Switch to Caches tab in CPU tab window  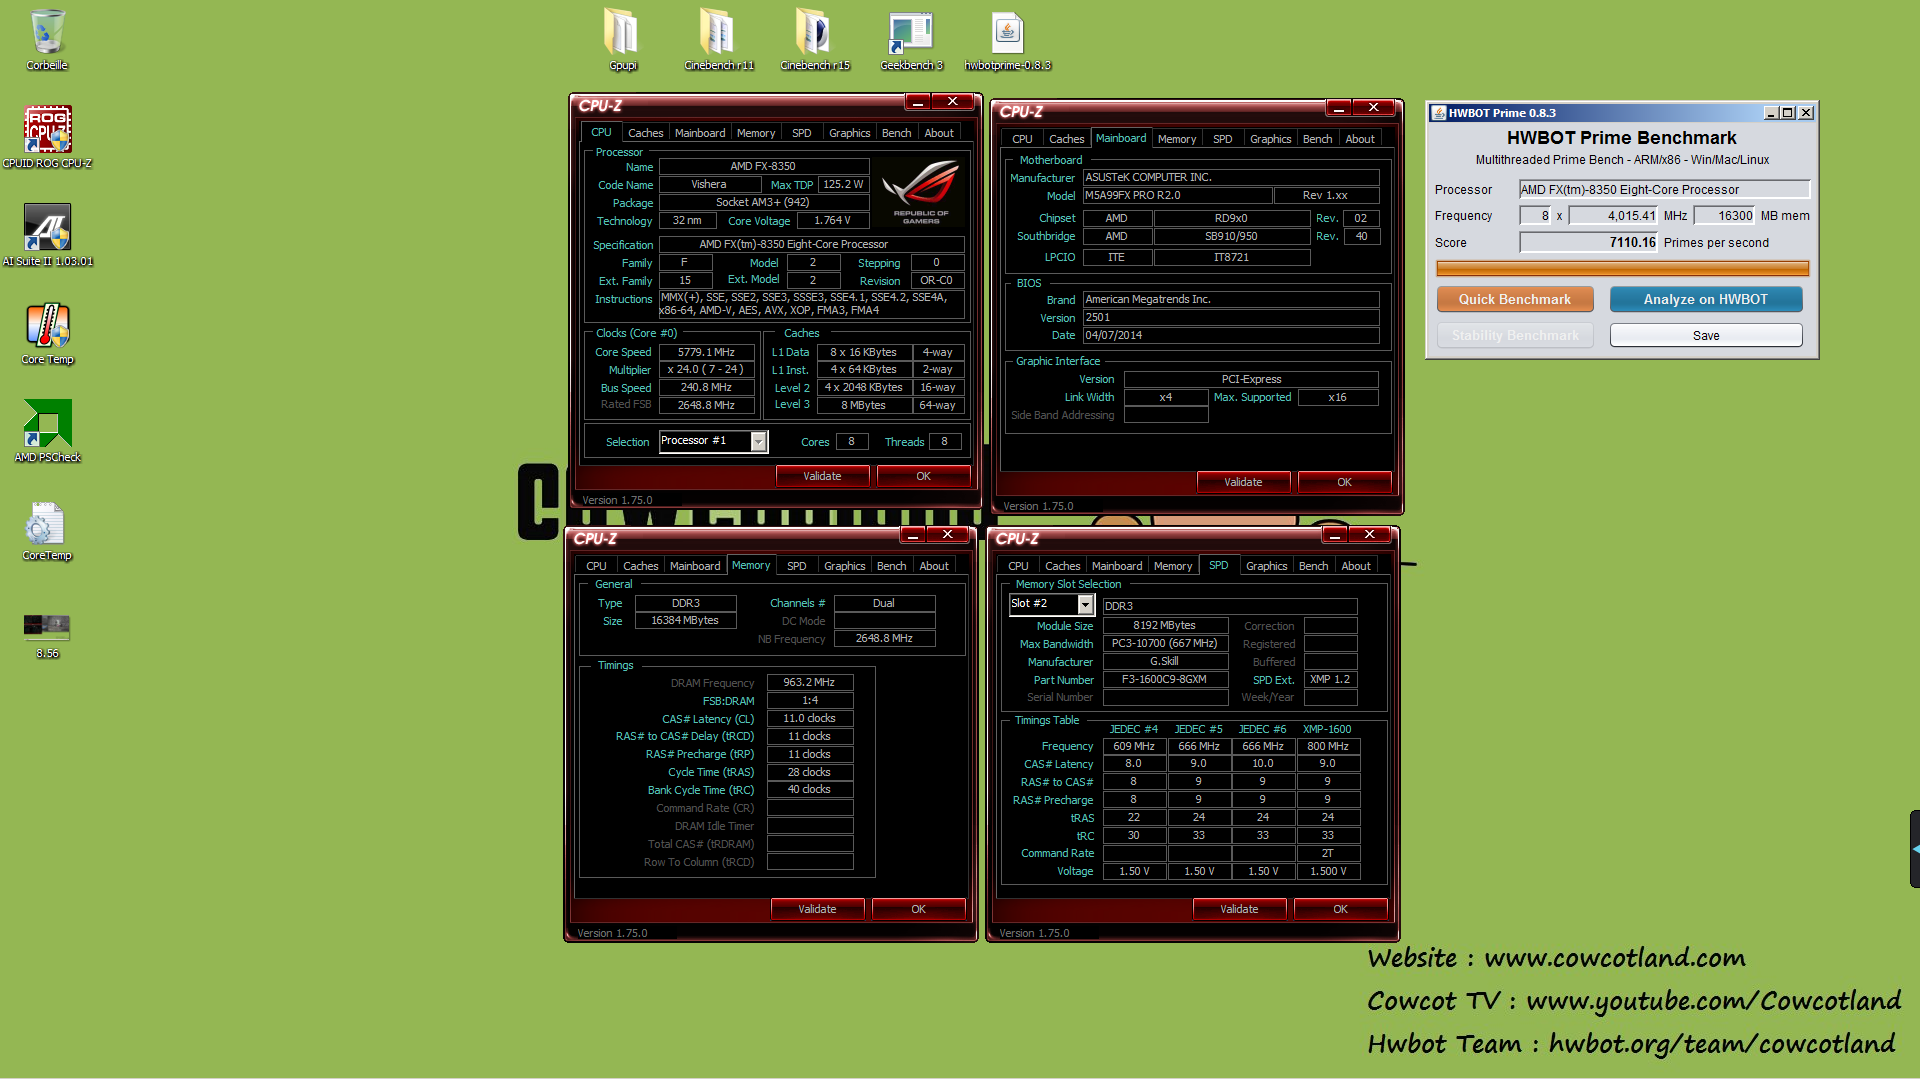645,133
